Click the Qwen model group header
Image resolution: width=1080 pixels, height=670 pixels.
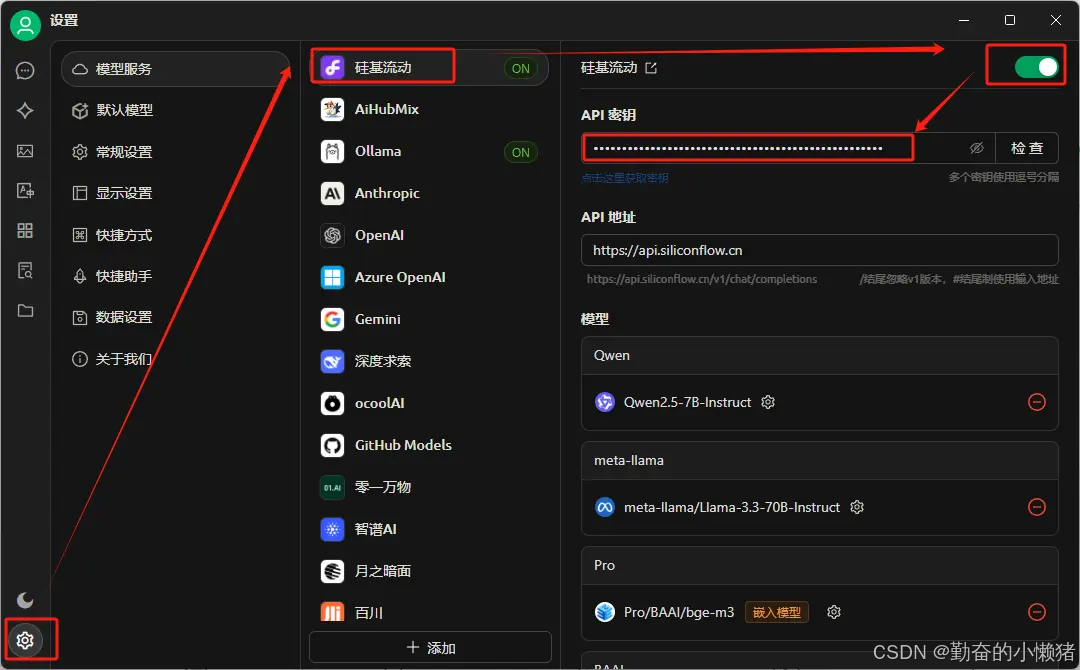pos(820,355)
